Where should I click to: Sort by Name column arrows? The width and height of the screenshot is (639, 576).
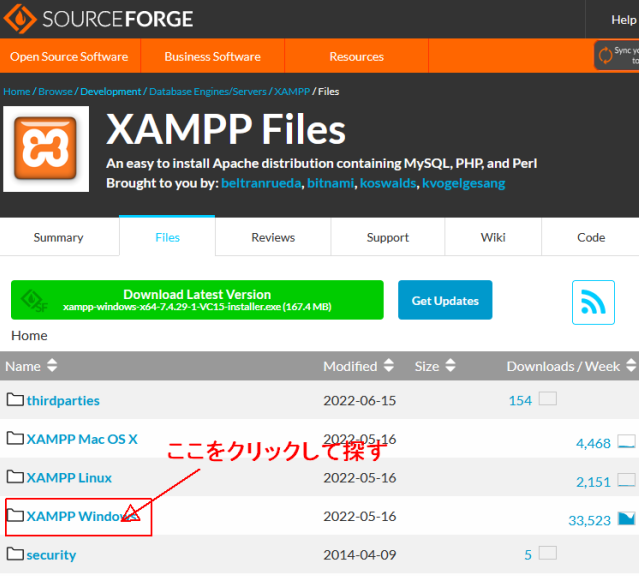[x=52, y=365]
